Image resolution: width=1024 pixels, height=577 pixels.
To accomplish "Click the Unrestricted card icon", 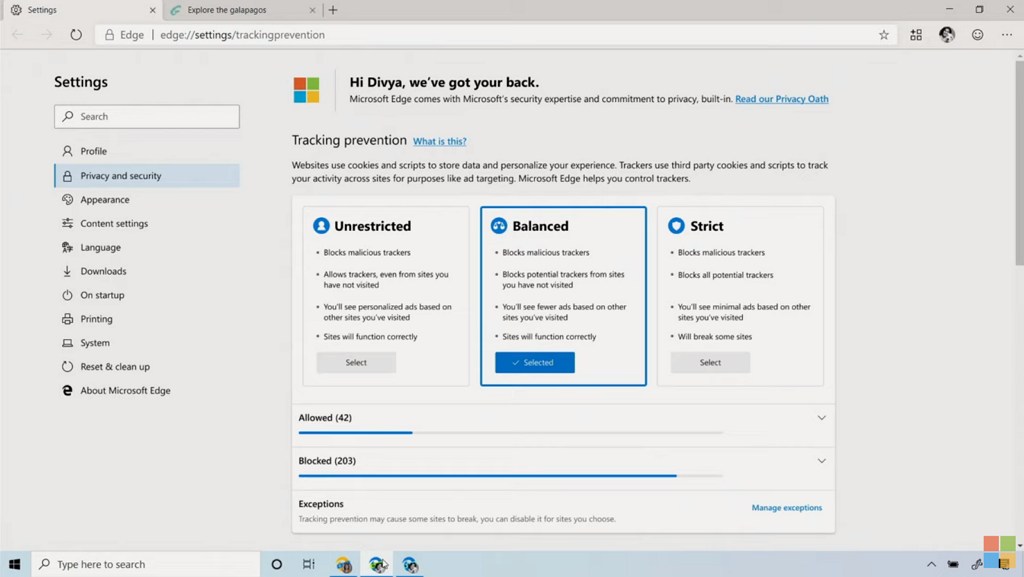I will (x=321, y=226).
